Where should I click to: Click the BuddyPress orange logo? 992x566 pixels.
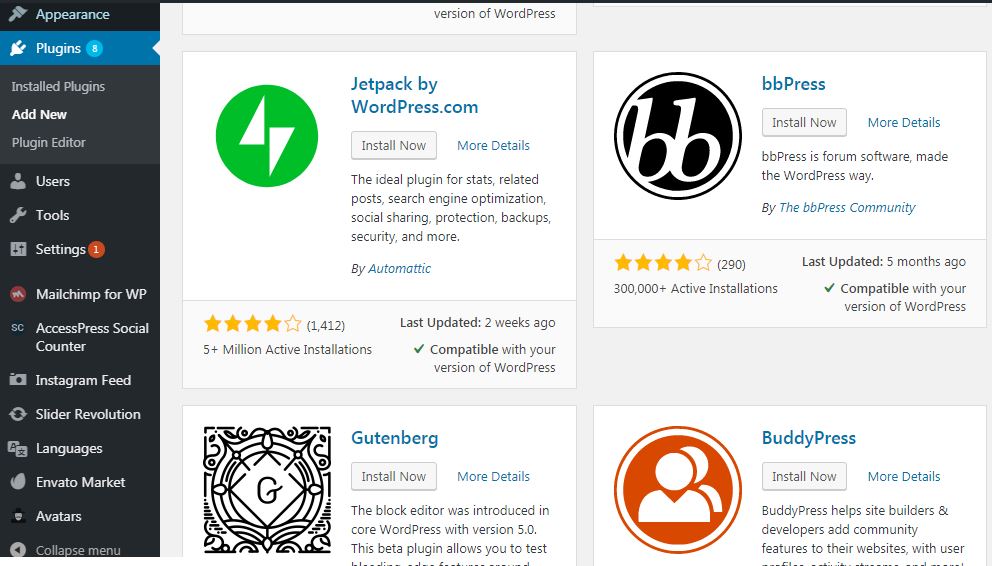[678, 490]
